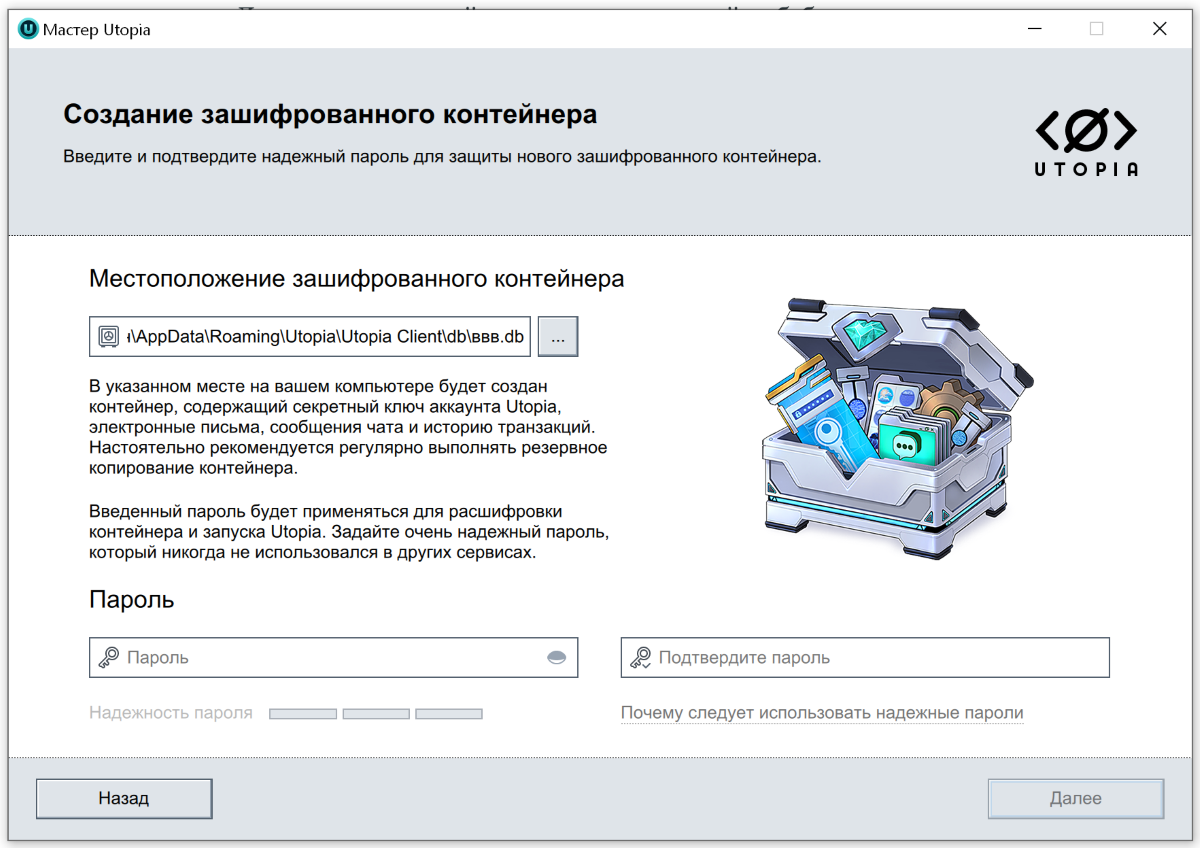This screenshot has width=1200, height=848.
Task: Click the Utopia app icon in title bar
Action: [29, 29]
